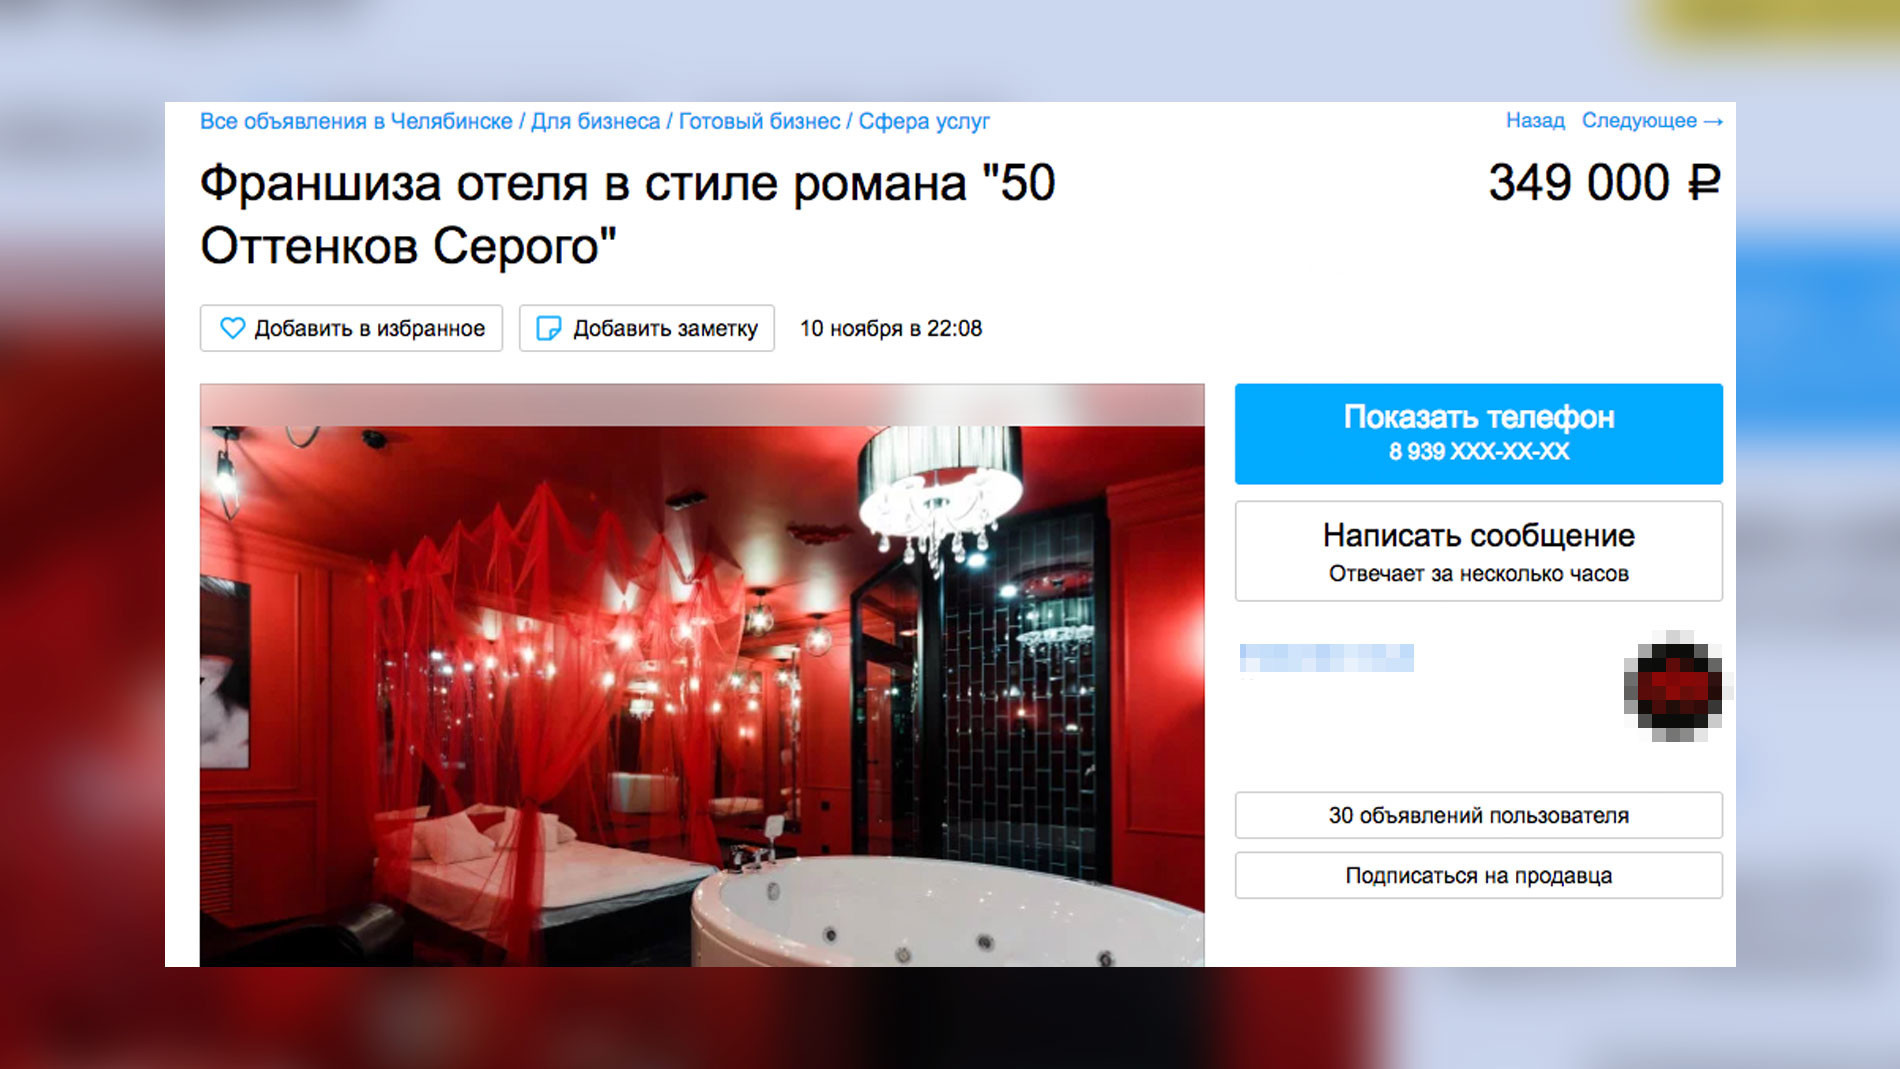Click Подписаться на продавца button
This screenshot has width=1900, height=1069.
[x=1478, y=875]
